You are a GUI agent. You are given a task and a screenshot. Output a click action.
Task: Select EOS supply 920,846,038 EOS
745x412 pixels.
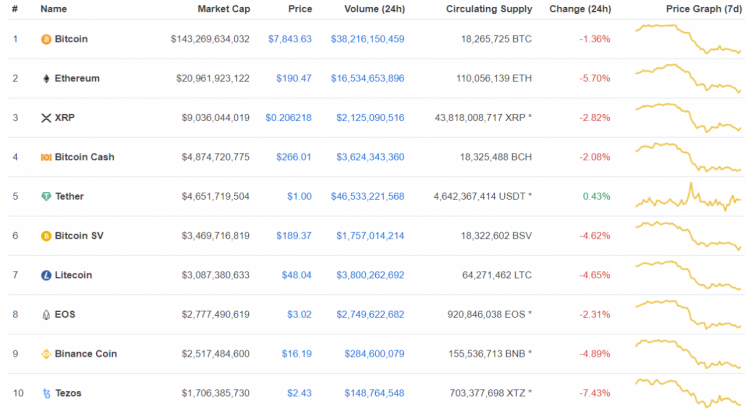[490, 315]
